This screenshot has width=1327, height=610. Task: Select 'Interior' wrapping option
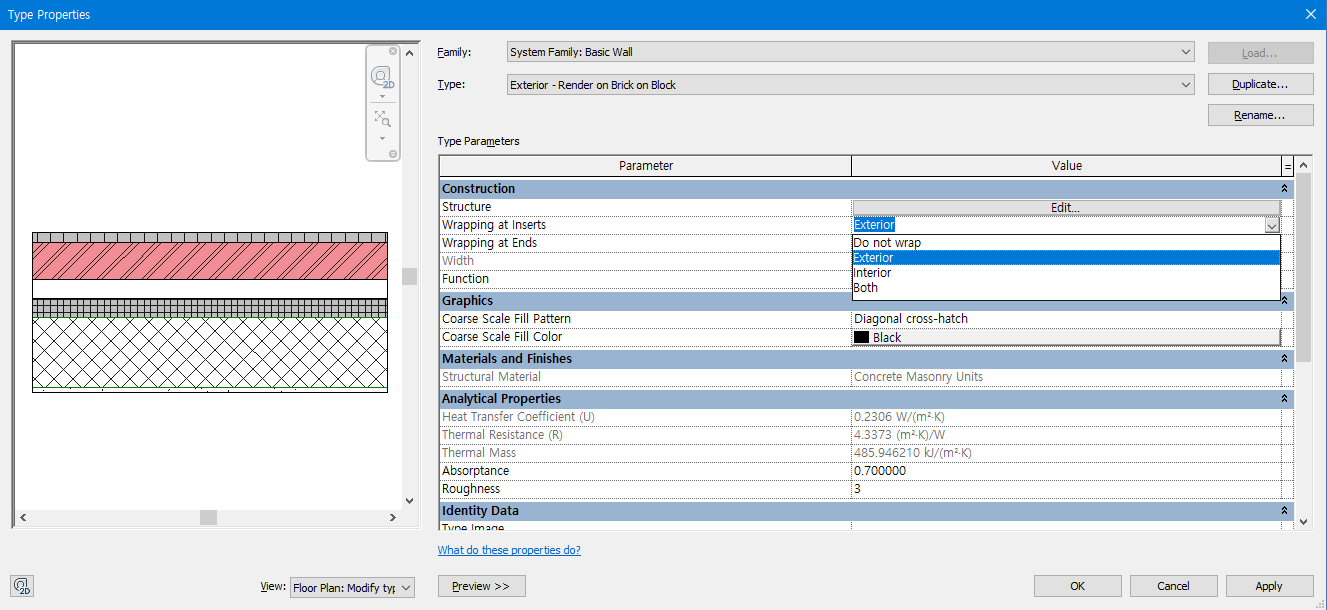[x=1066, y=272]
